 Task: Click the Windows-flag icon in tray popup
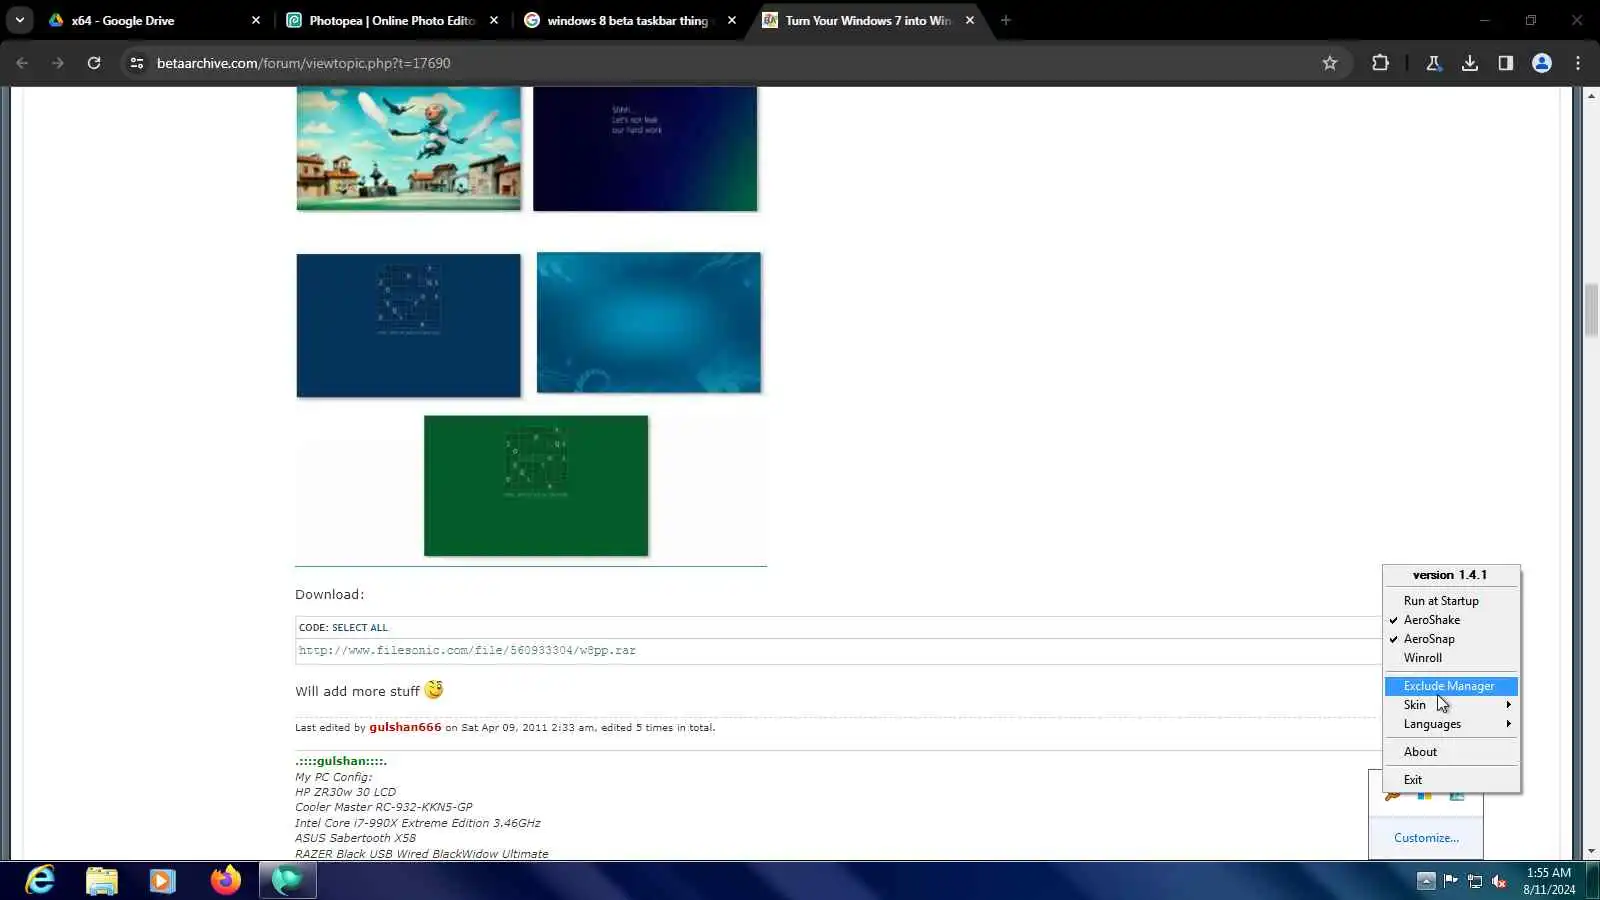1424,796
